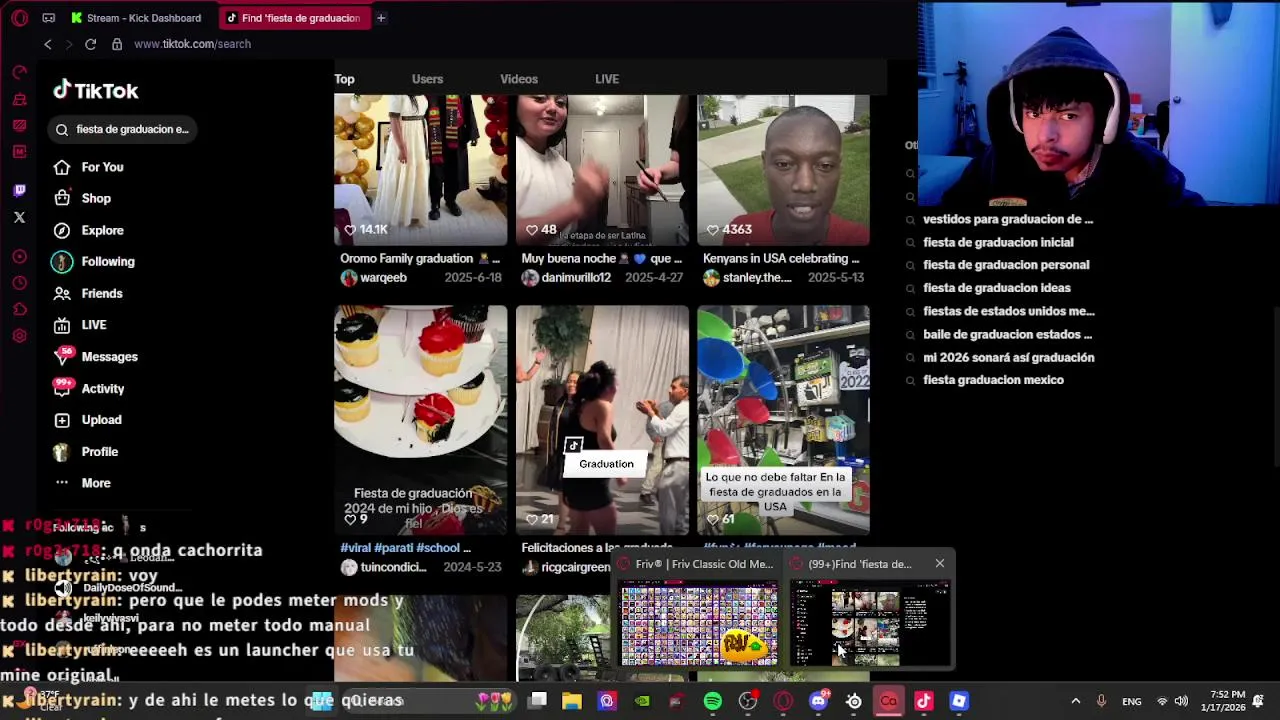The width and height of the screenshot is (1280, 720).
Task: Launch Spotify from taskbar
Action: click(x=712, y=701)
